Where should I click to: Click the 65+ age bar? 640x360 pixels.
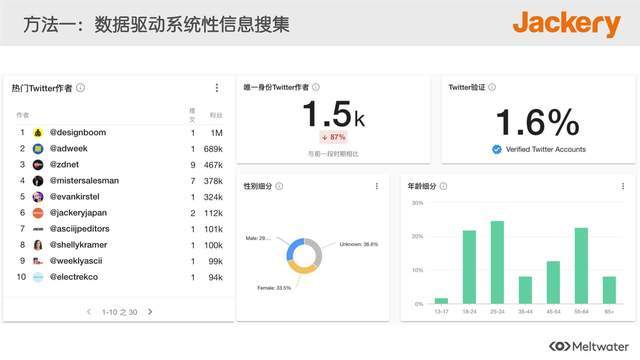point(609,290)
